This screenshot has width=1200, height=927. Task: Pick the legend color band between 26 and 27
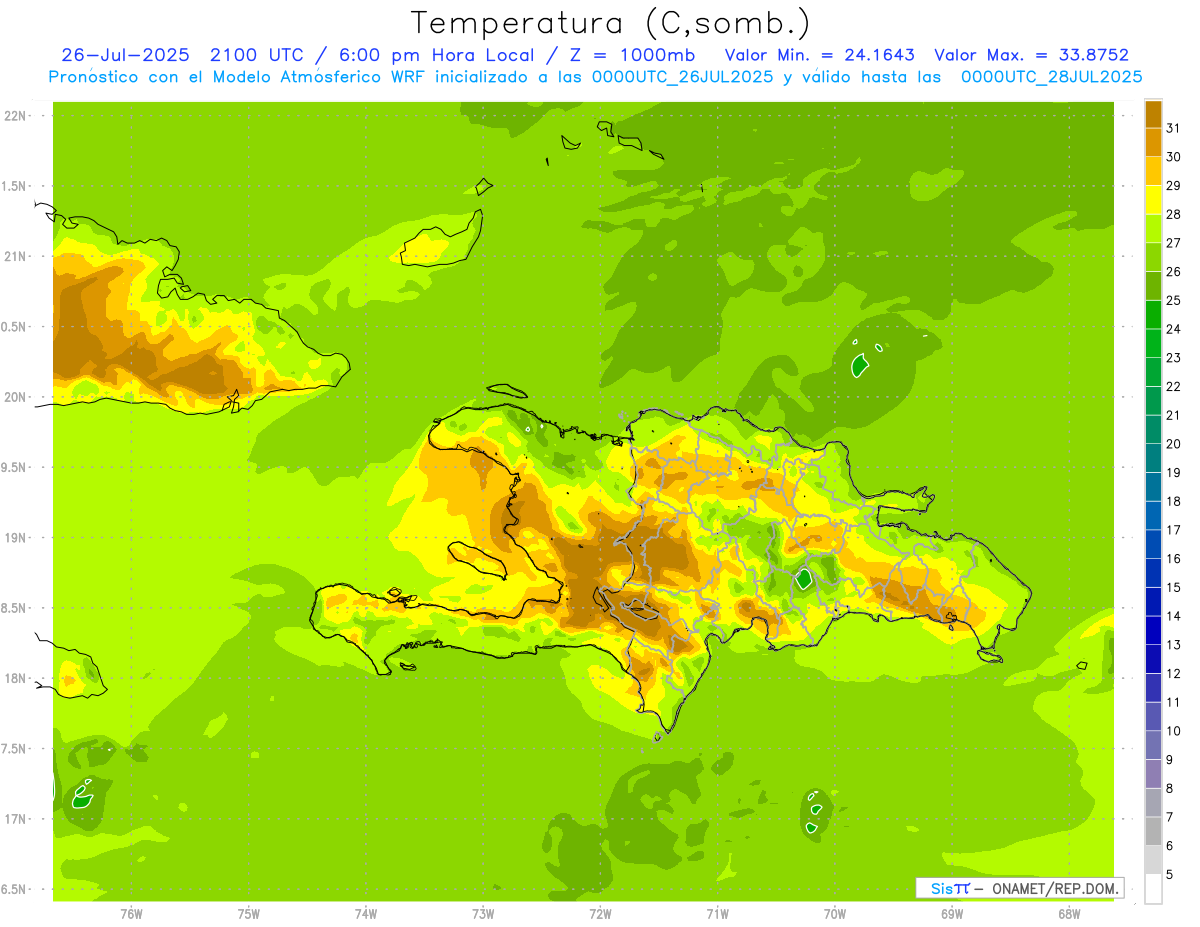pyautogui.click(x=1153, y=257)
